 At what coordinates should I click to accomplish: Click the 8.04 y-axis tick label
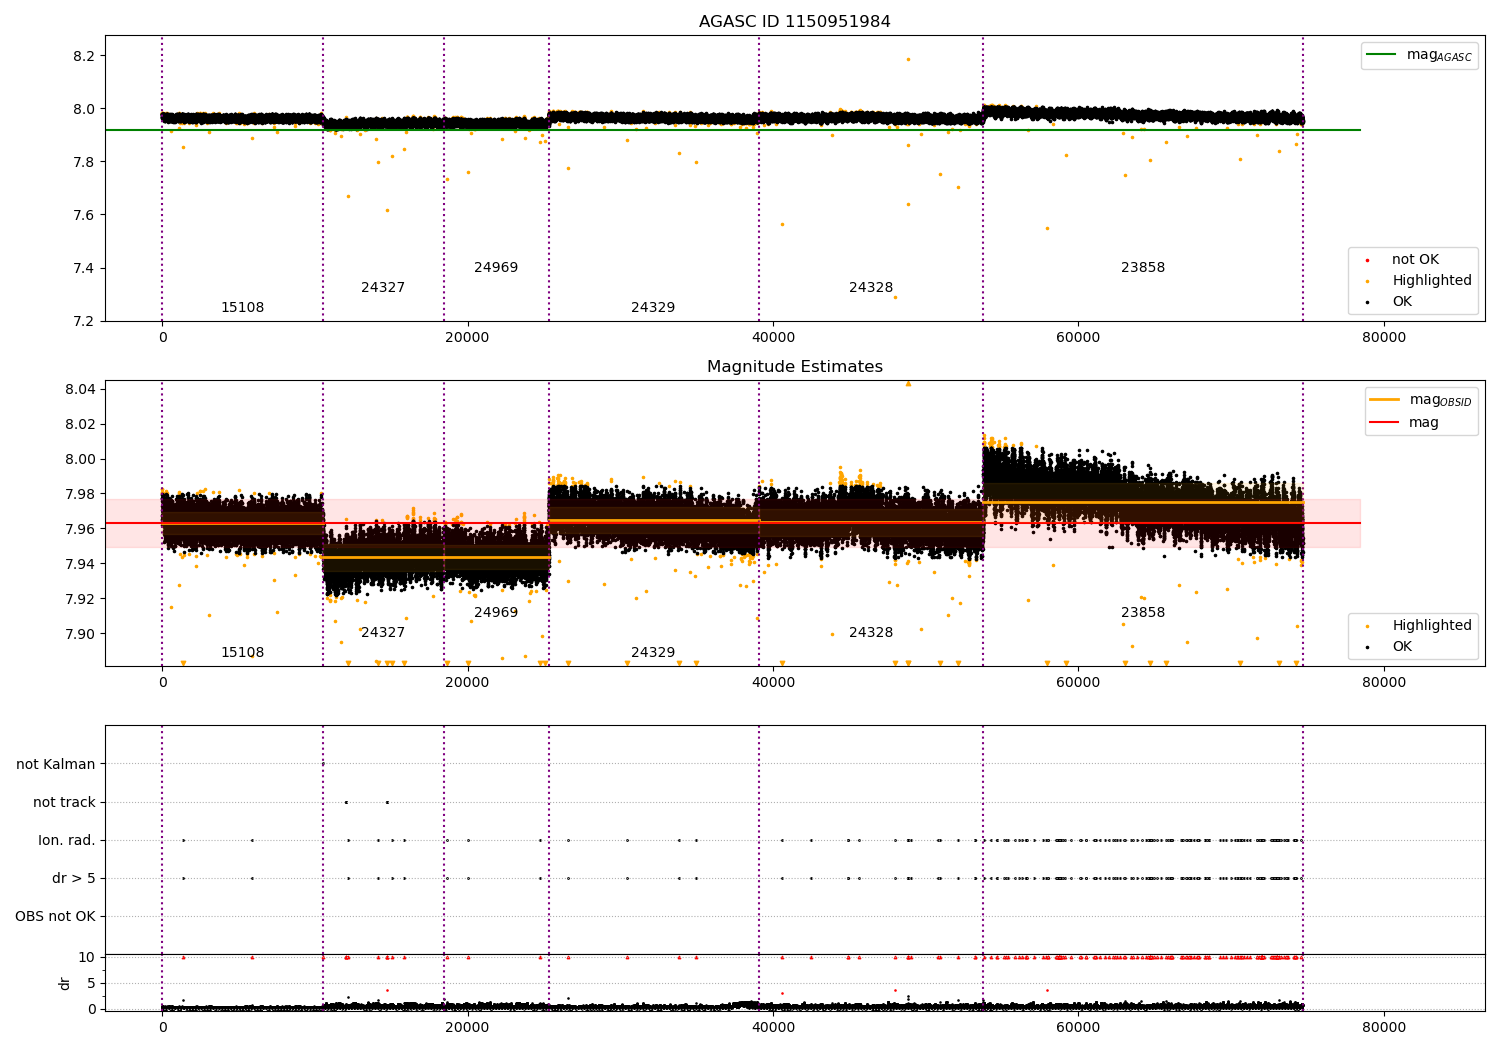point(80,389)
